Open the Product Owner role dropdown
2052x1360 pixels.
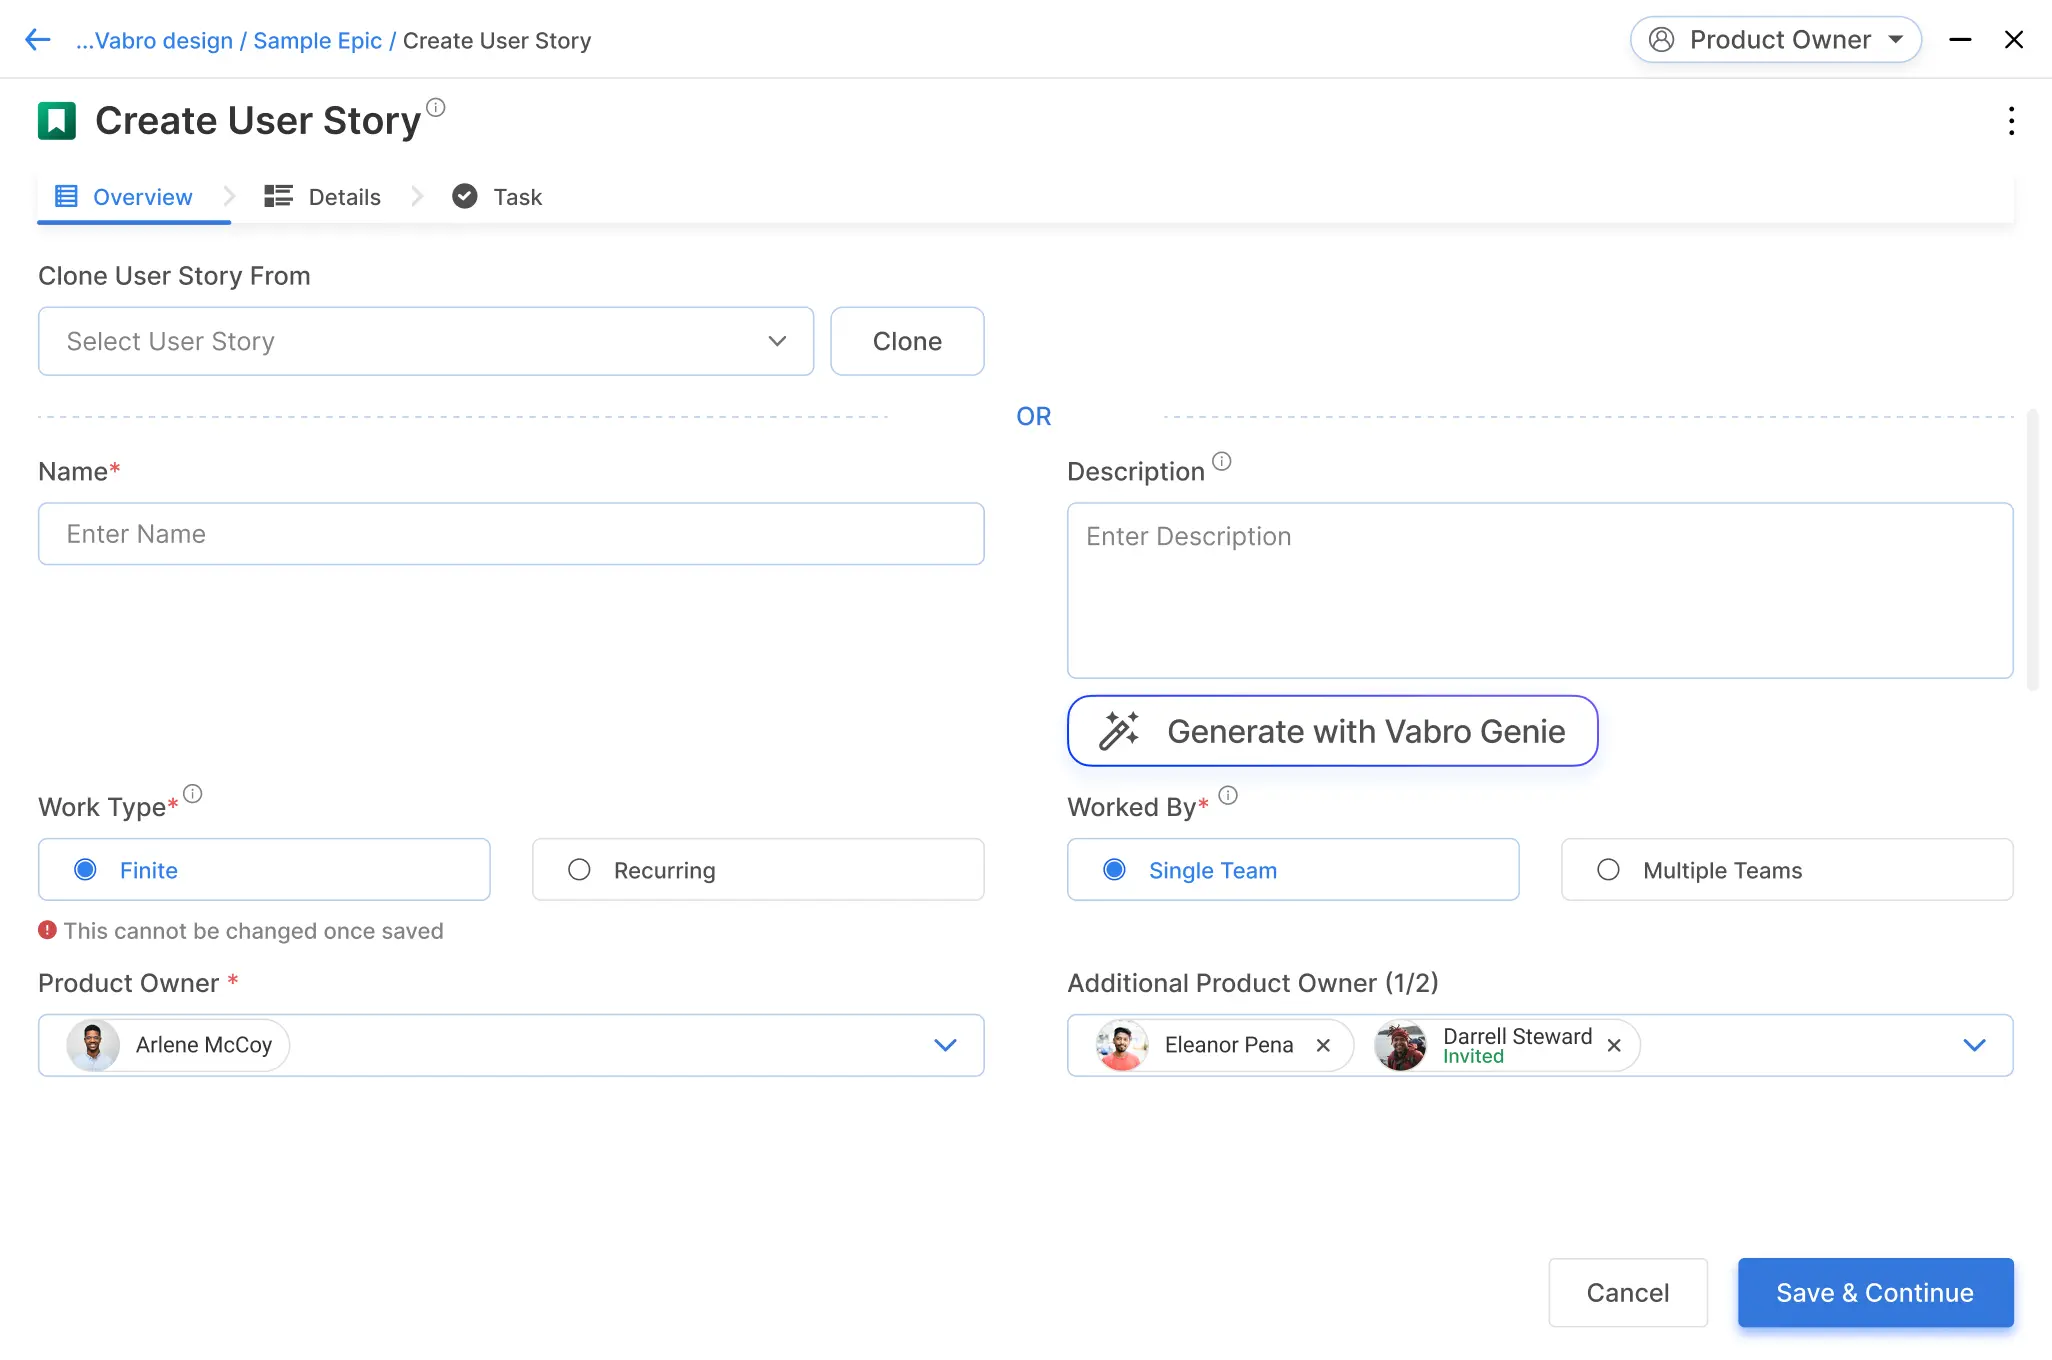tap(1775, 40)
